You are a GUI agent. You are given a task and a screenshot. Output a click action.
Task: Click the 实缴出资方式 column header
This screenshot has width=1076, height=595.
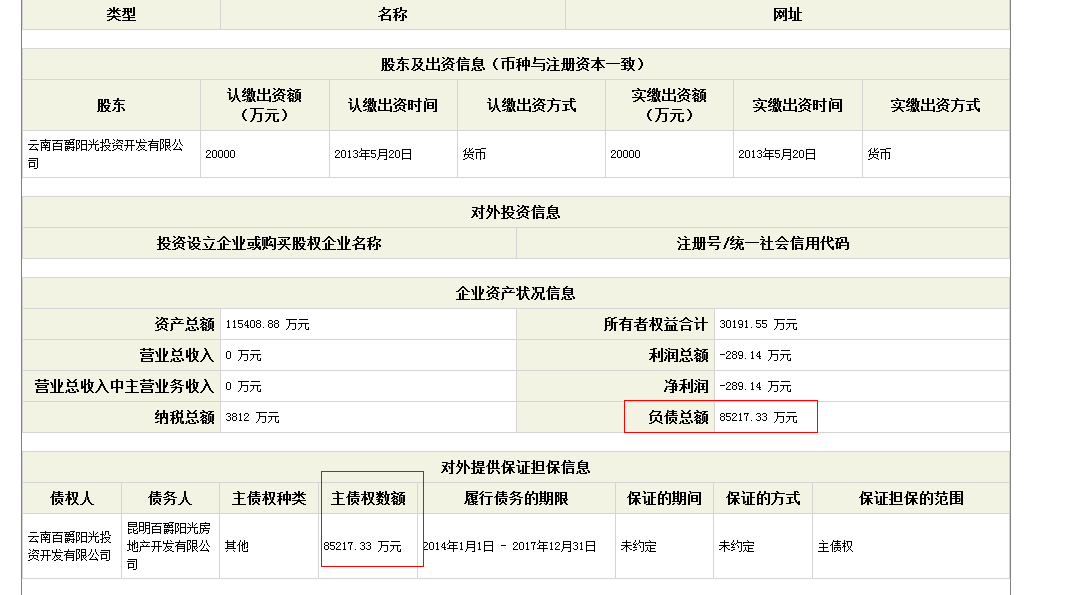click(x=935, y=105)
